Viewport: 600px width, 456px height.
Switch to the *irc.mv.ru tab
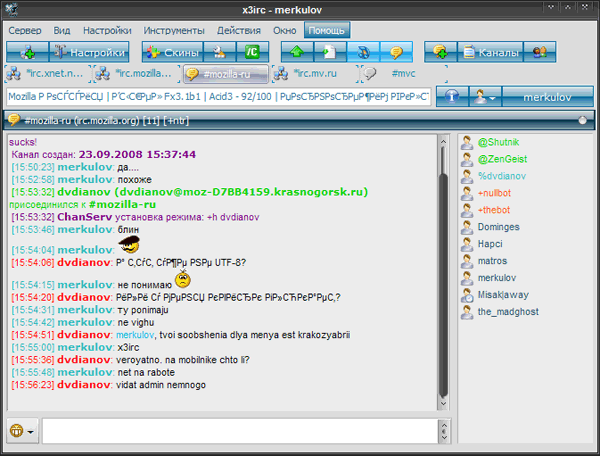pos(315,73)
